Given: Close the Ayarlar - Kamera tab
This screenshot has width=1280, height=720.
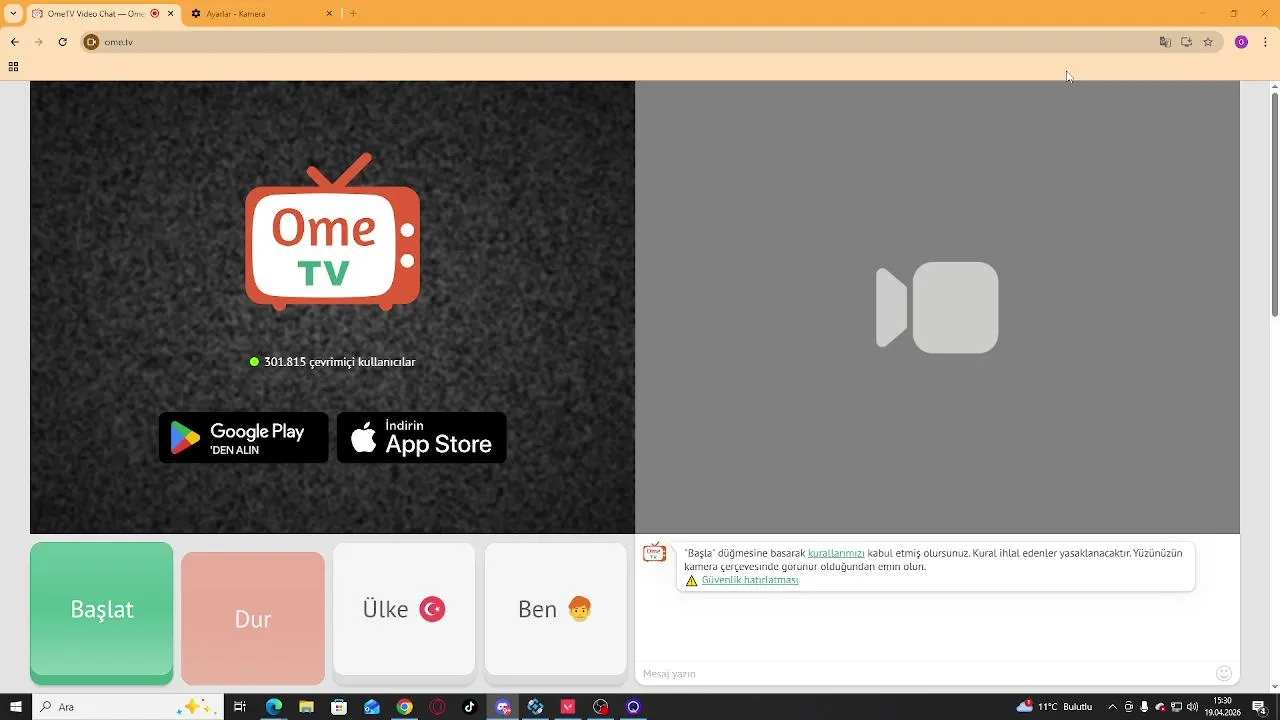Looking at the screenshot, I should 330,14.
